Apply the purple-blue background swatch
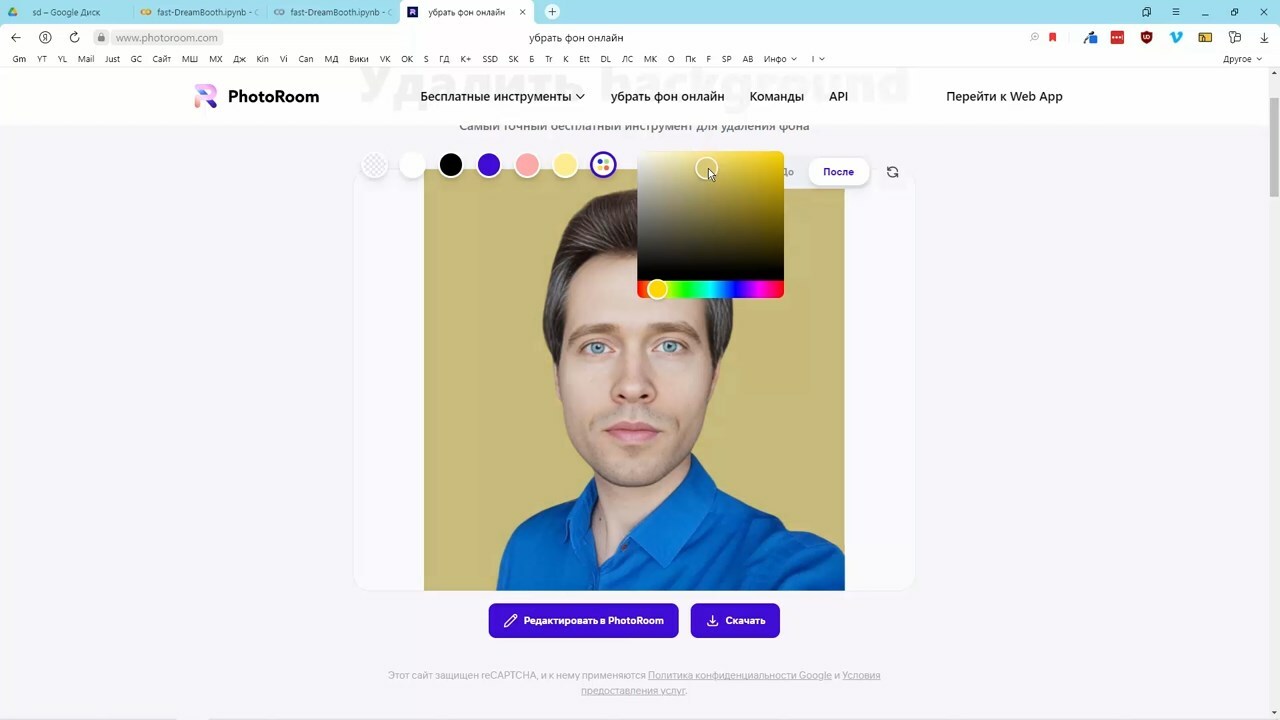This screenshot has width=1280, height=720. (489, 165)
